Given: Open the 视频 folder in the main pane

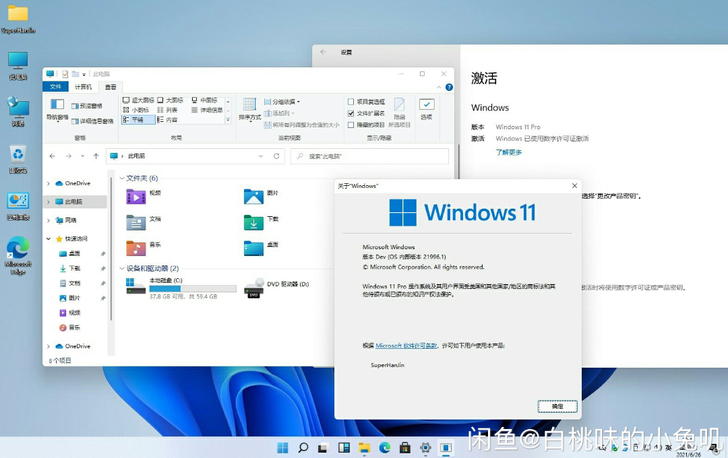Looking at the screenshot, I should click(x=136, y=197).
